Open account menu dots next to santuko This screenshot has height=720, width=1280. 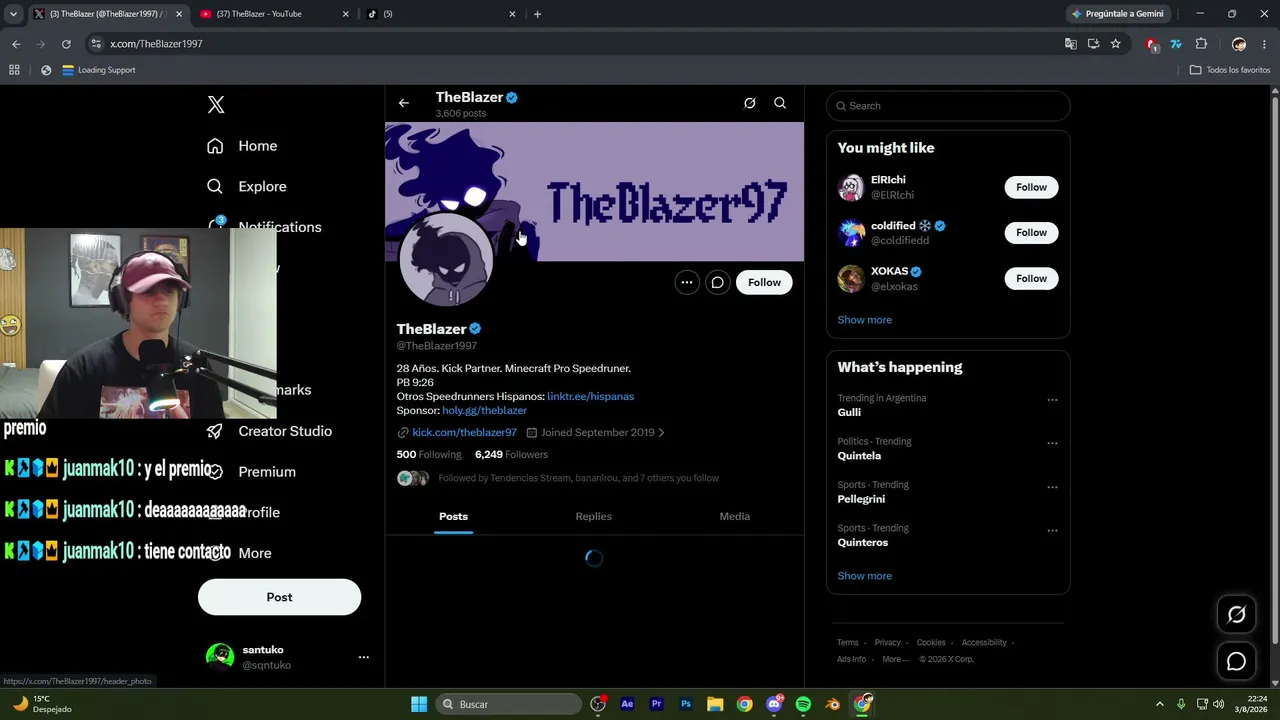364,657
